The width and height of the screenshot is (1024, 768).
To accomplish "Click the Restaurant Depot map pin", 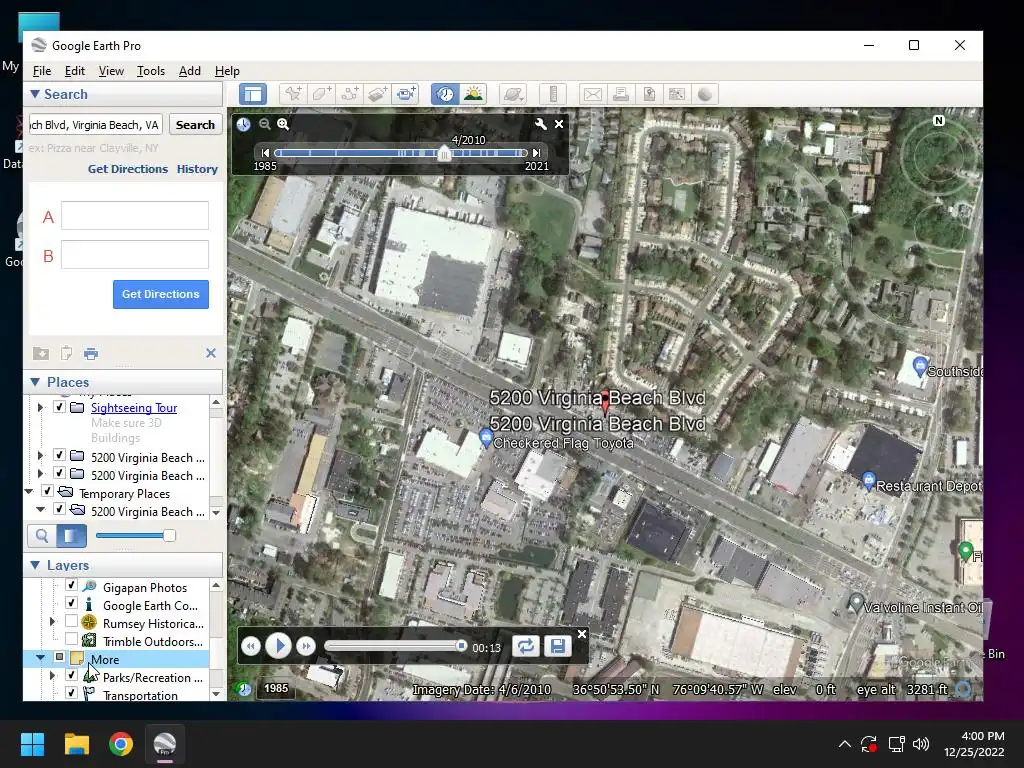I will tap(869, 481).
